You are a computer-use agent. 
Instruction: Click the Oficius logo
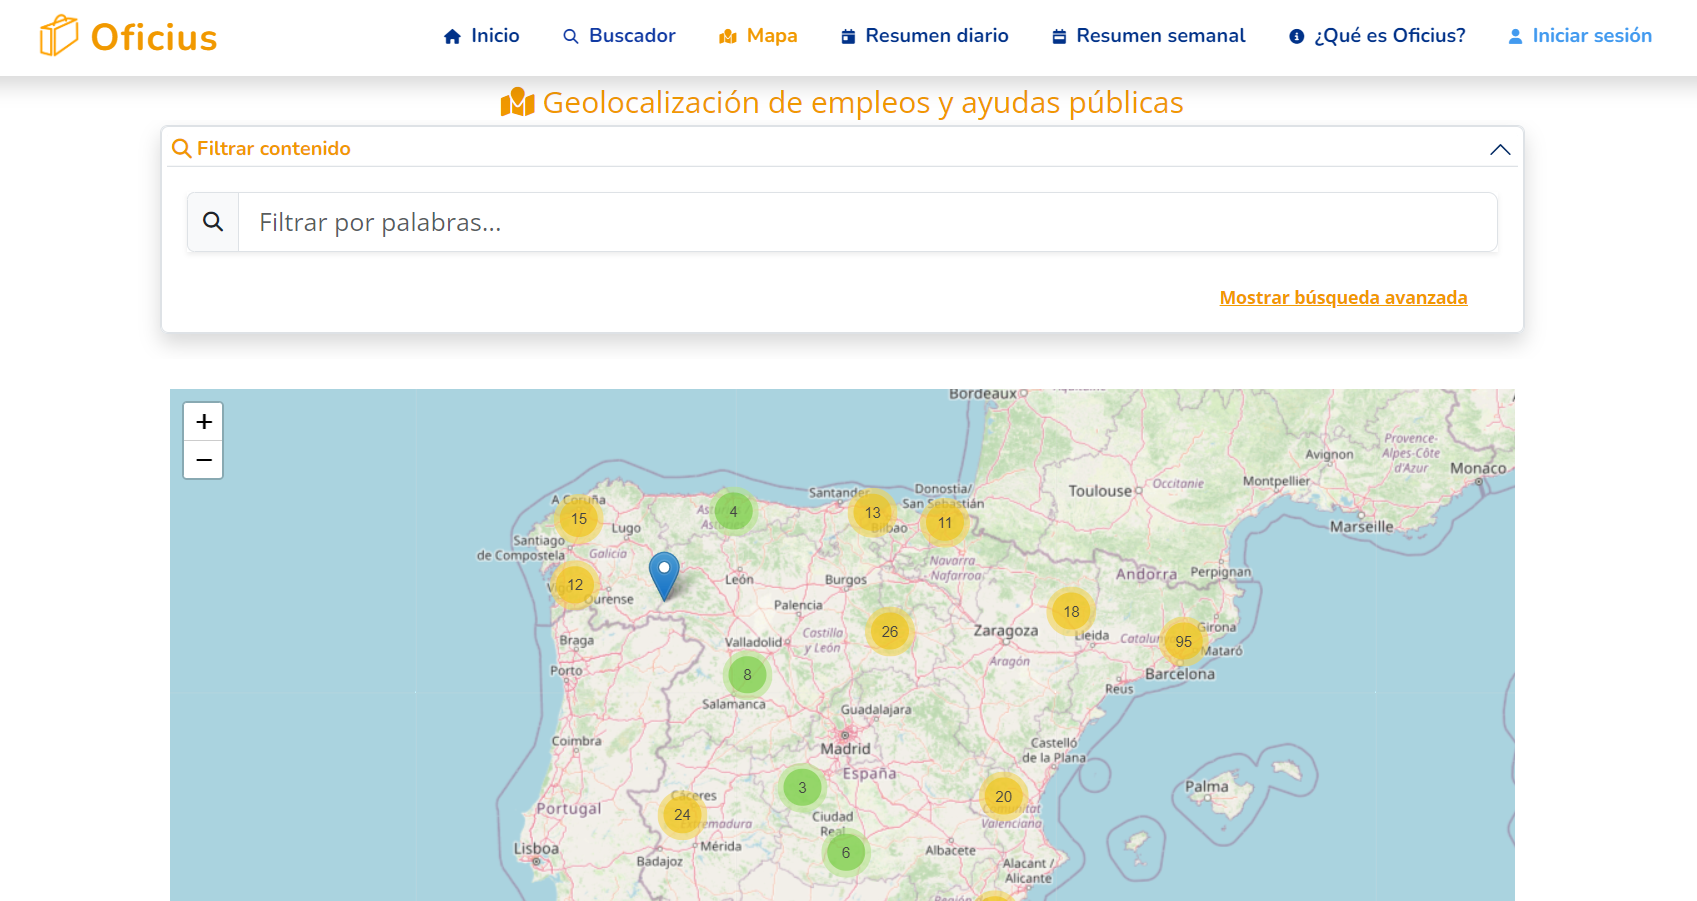click(128, 37)
